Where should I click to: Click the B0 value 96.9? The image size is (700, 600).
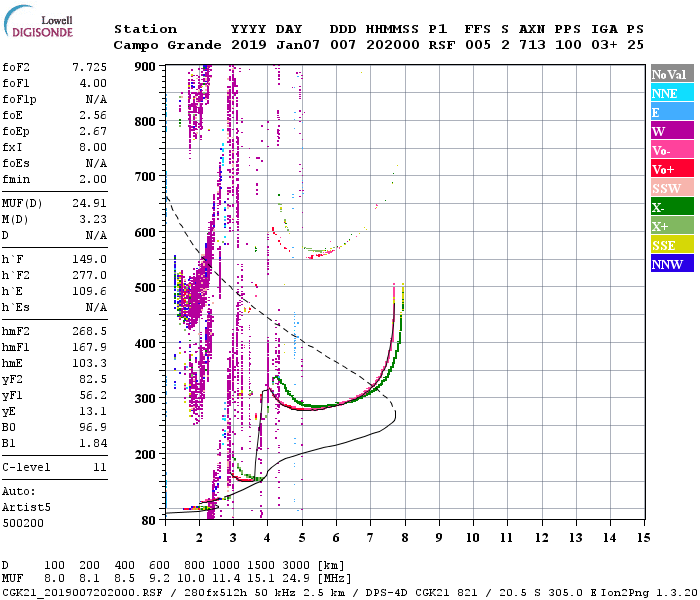[x=93, y=428]
